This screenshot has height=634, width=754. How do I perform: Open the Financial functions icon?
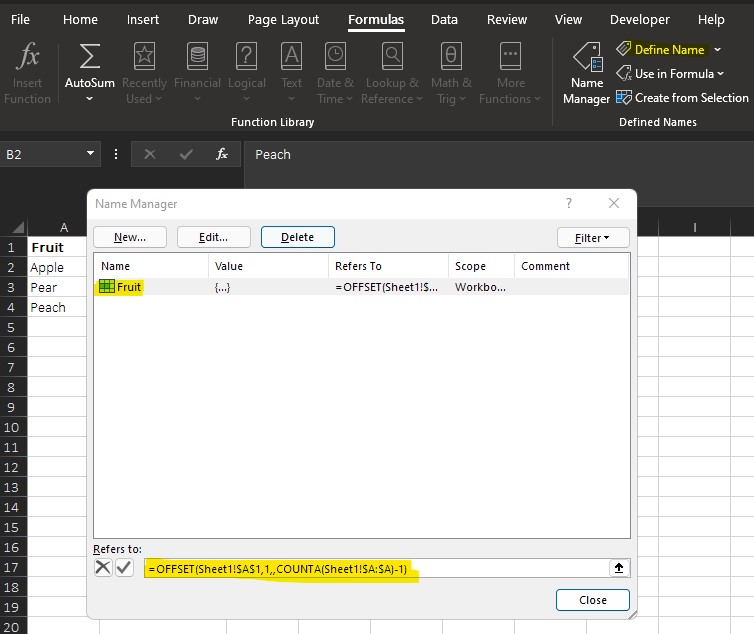[x=197, y=56]
